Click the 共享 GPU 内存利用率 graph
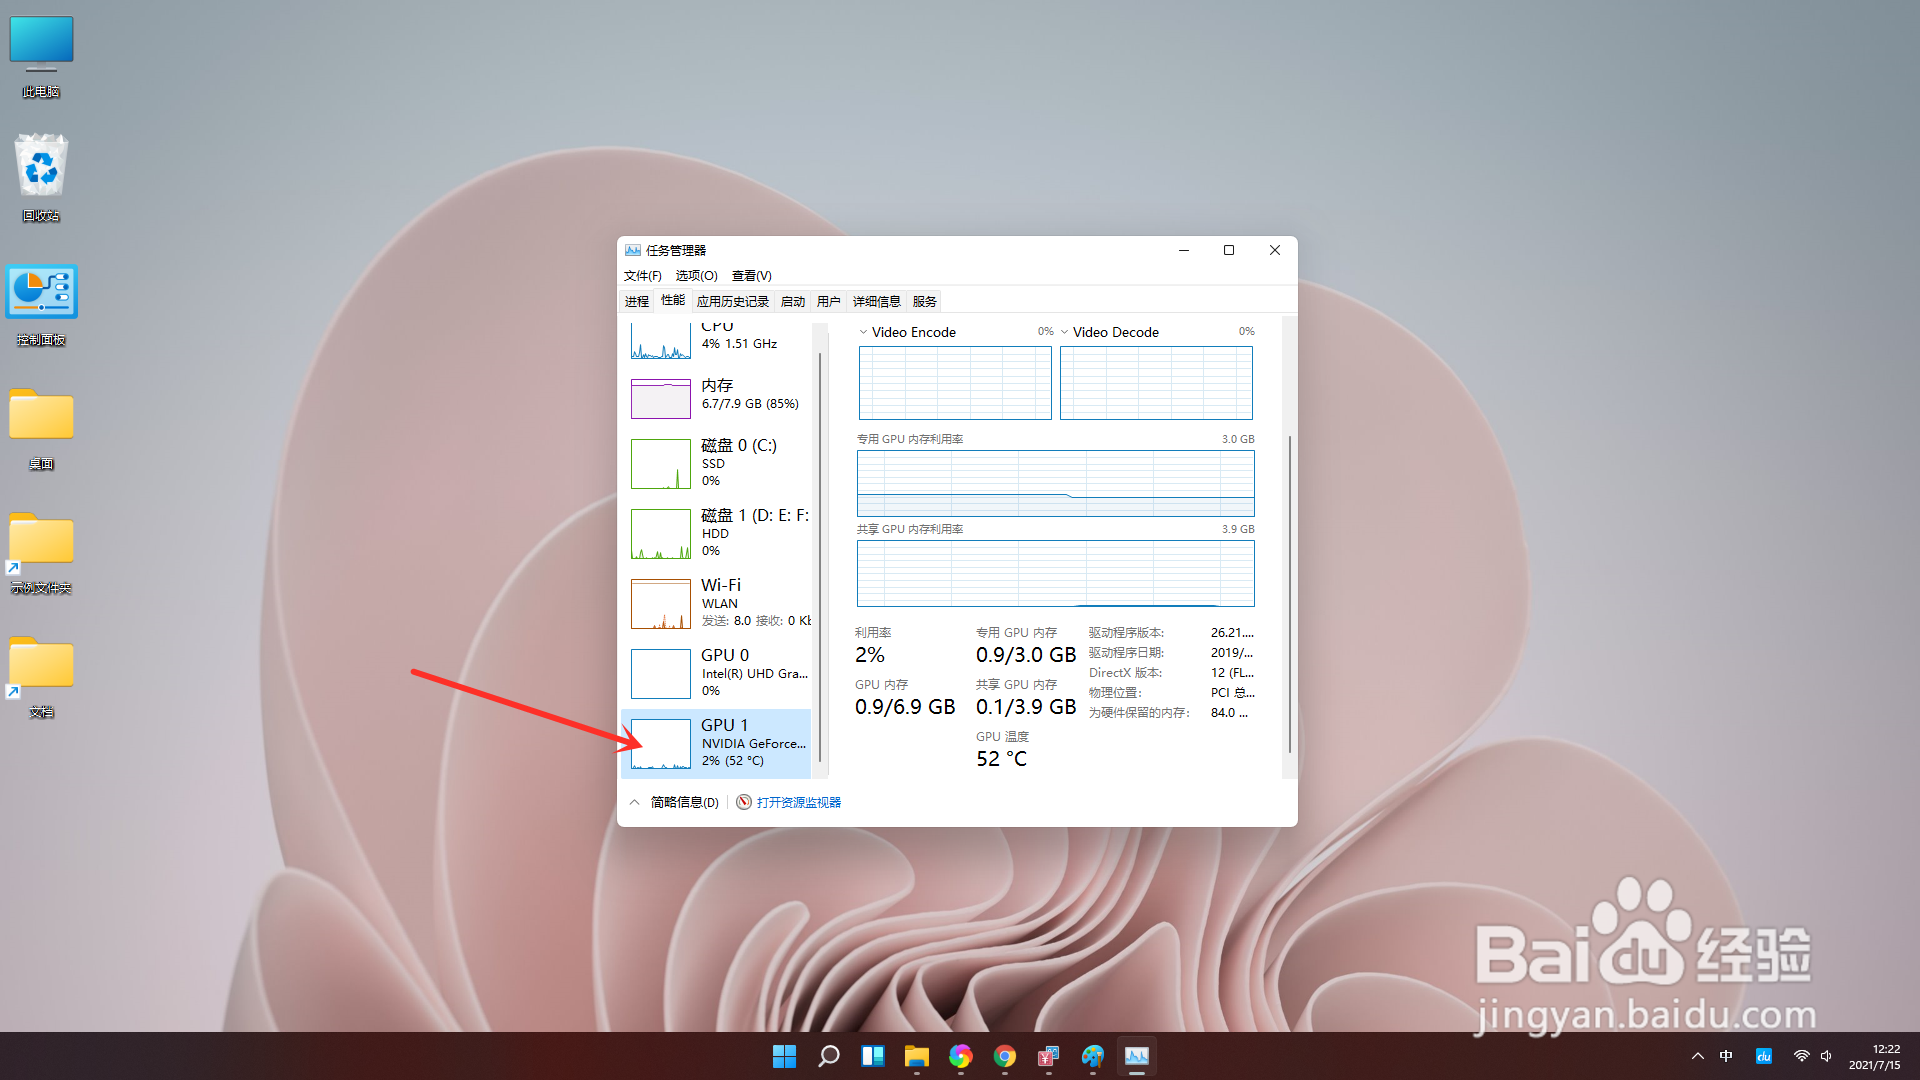This screenshot has height=1080, width=1920. click(x=1055, y=573)
